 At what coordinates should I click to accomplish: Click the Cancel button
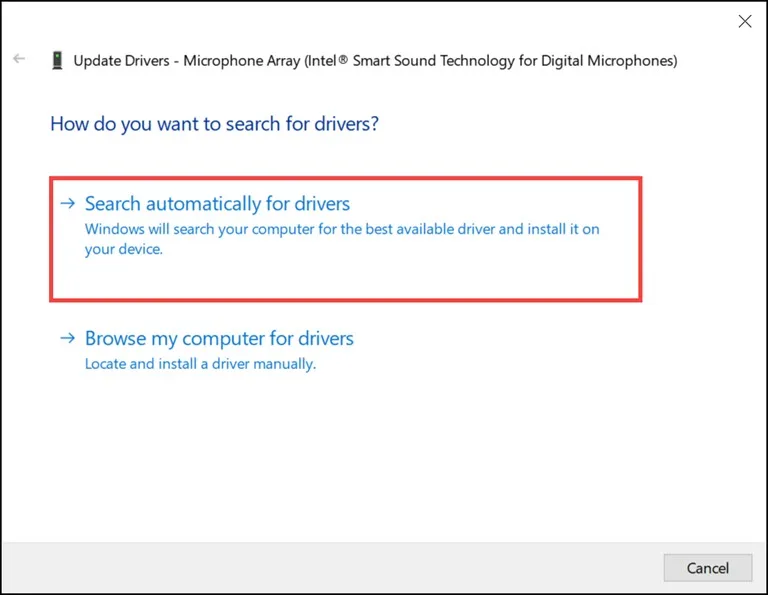point(708,568)
